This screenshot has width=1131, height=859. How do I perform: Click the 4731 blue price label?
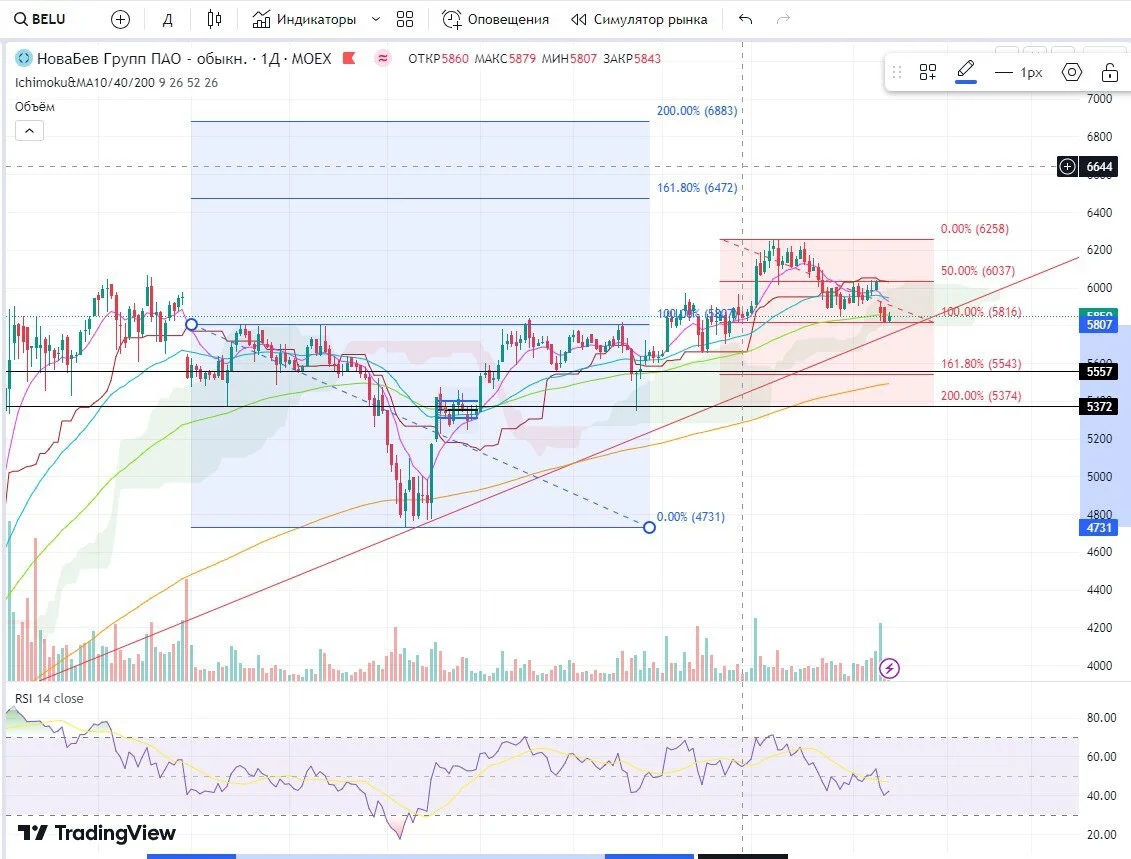click(x=1099, y=527)
